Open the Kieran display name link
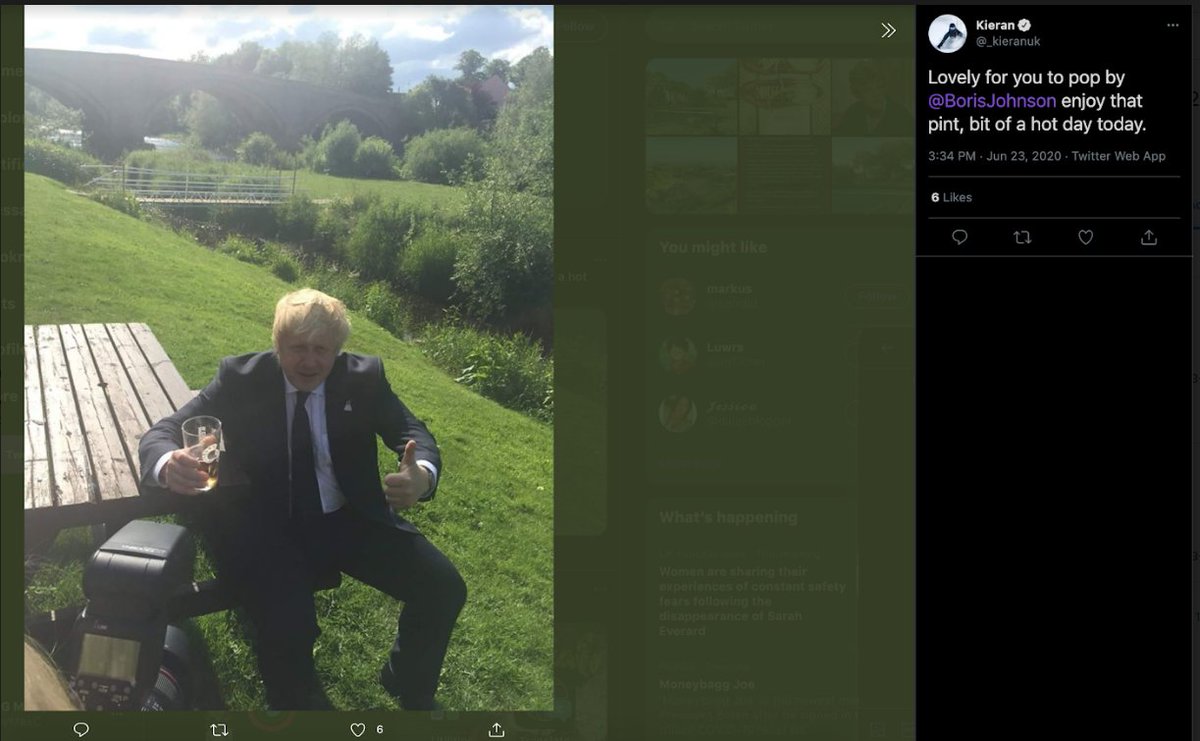This screenshot has width=1200, height=741. [x=995, y=25]
